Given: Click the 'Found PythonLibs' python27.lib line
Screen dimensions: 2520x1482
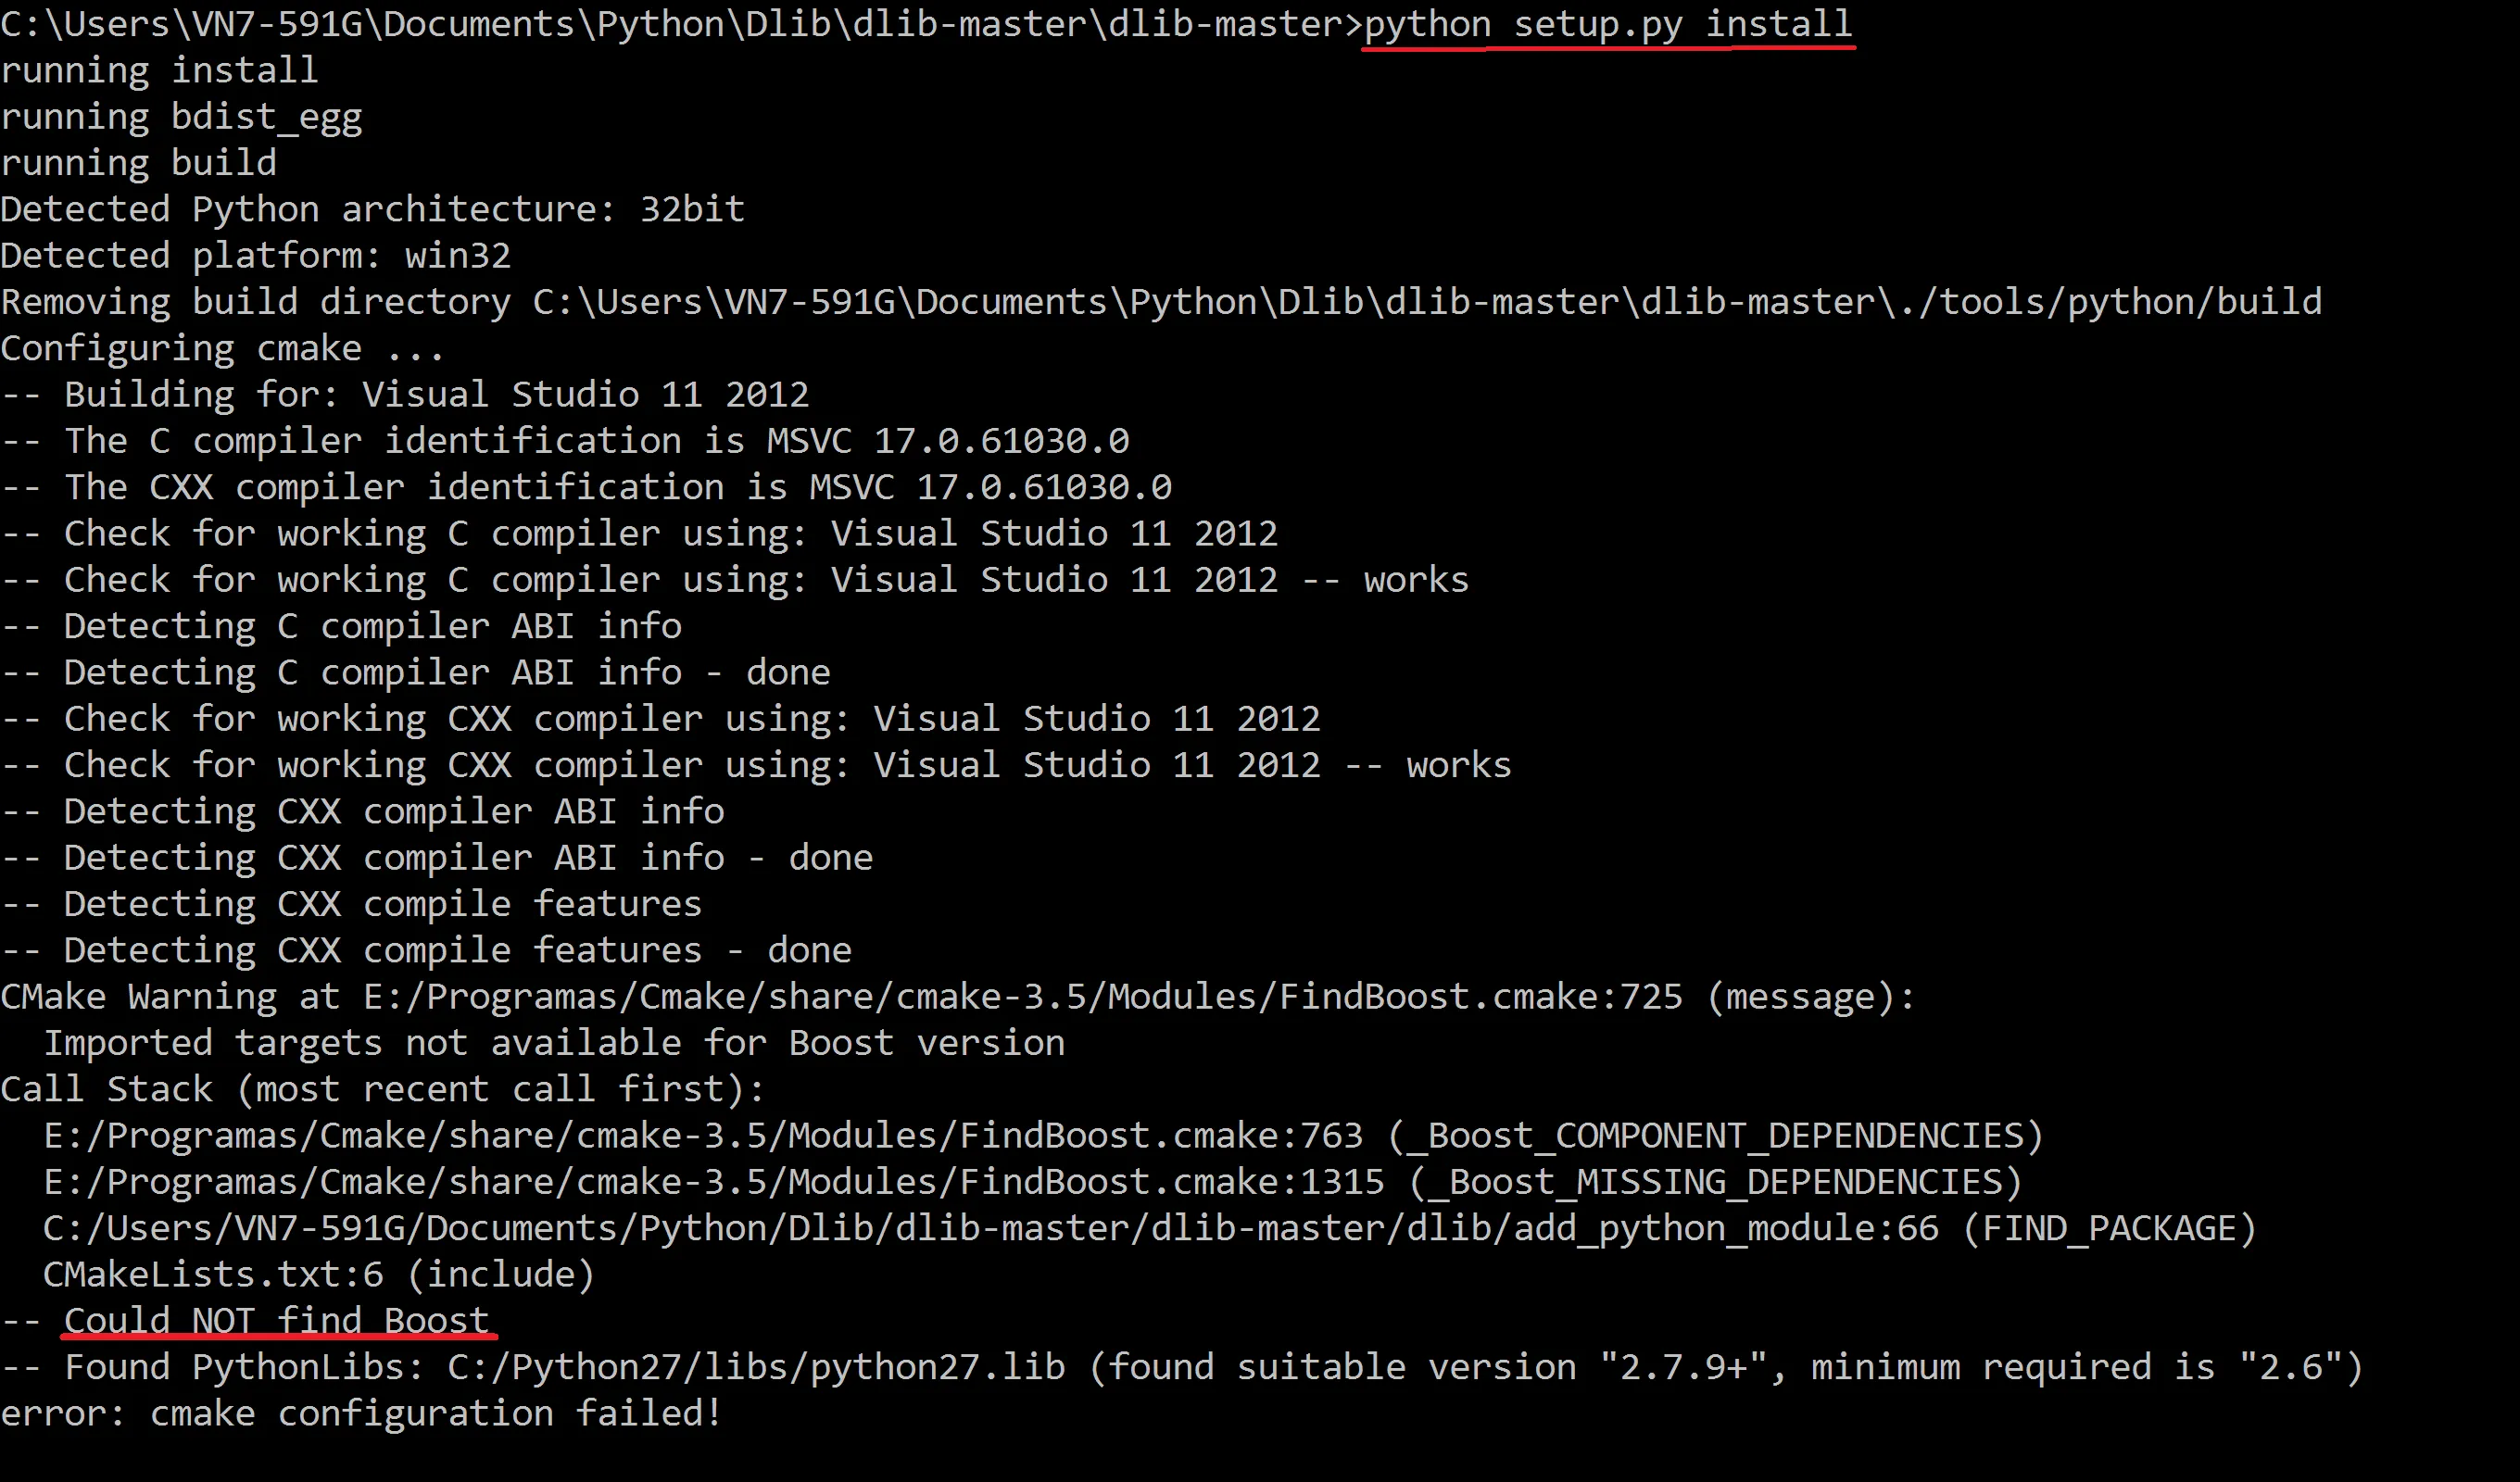Looking at the screenshot, I should click(1182, 1367).
